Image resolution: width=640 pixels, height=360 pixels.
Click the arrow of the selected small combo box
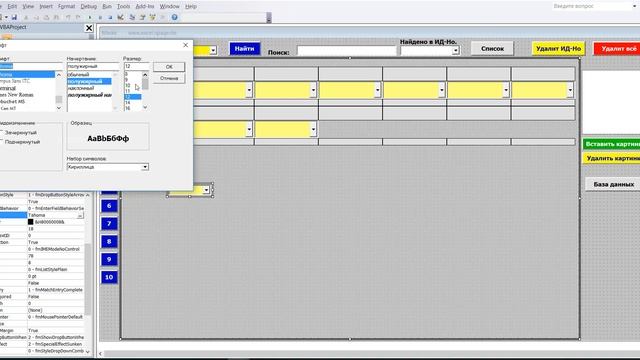[206, 190]
